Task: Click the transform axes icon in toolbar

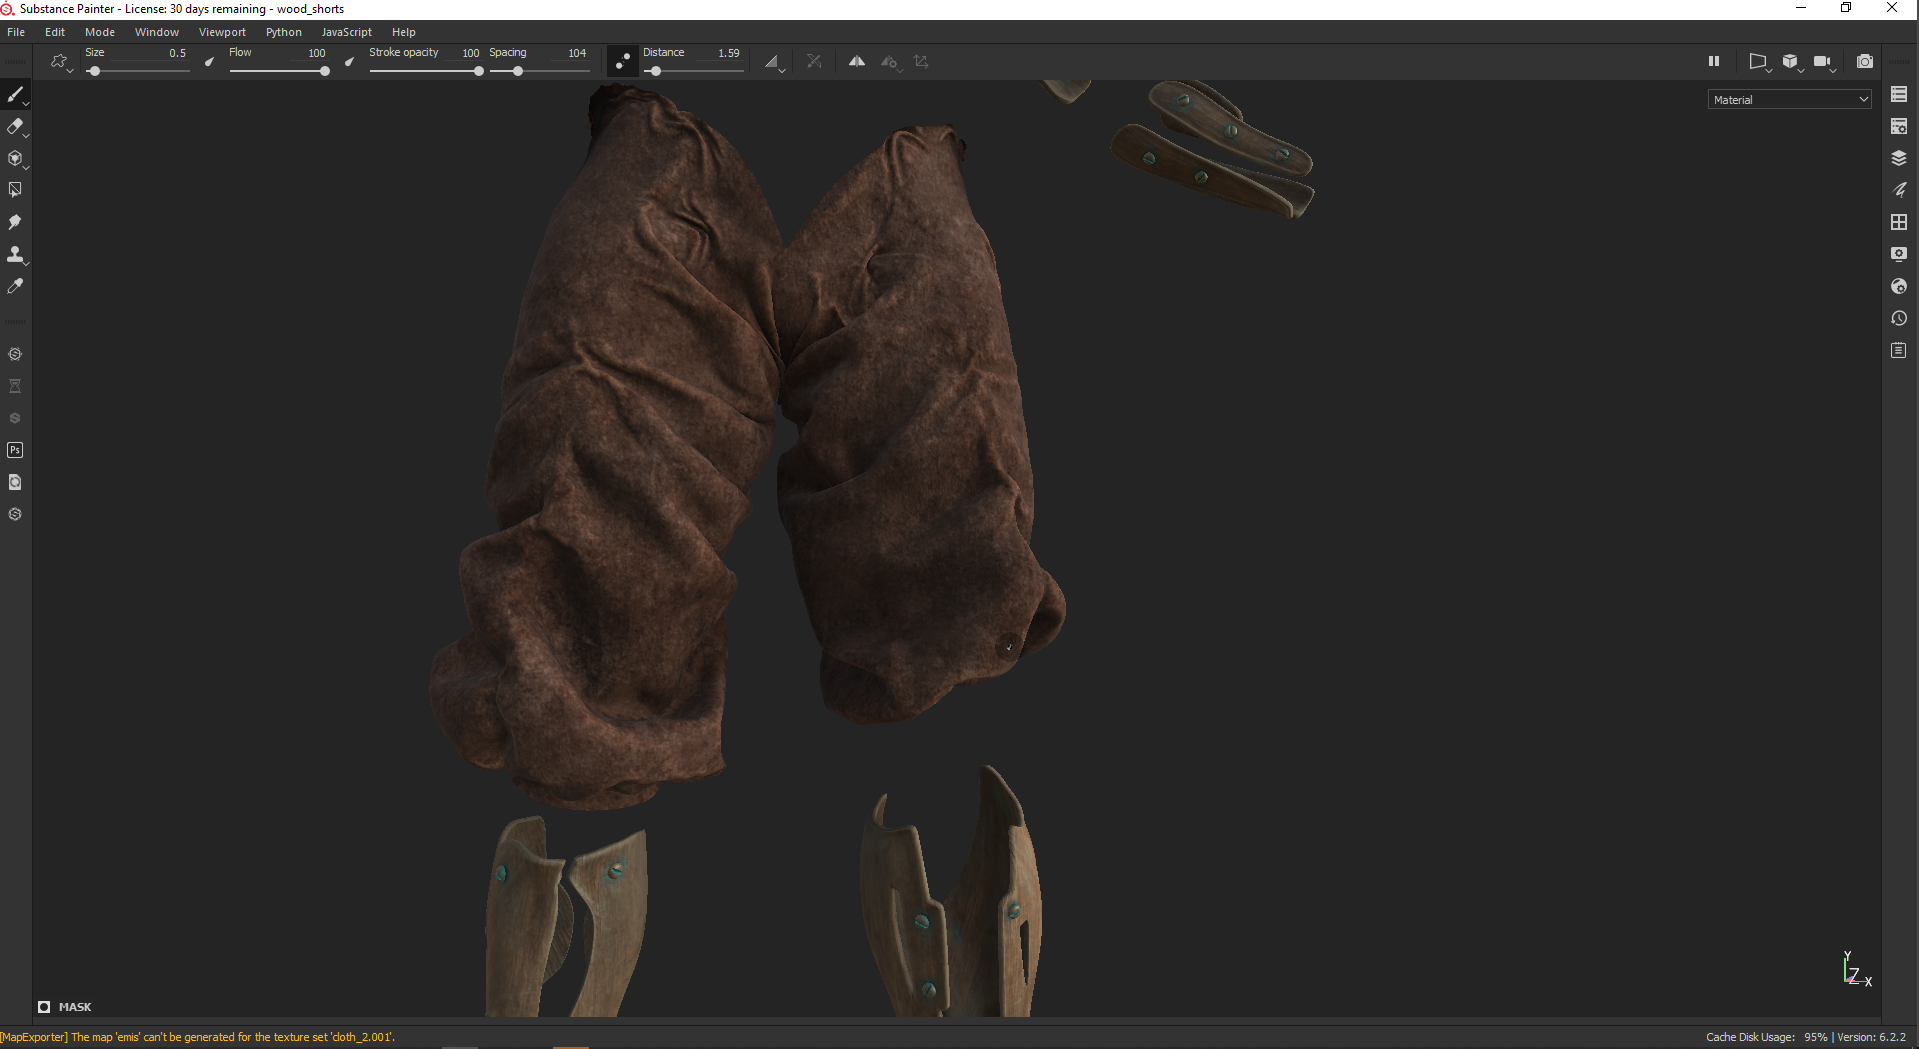Action: 921,62
